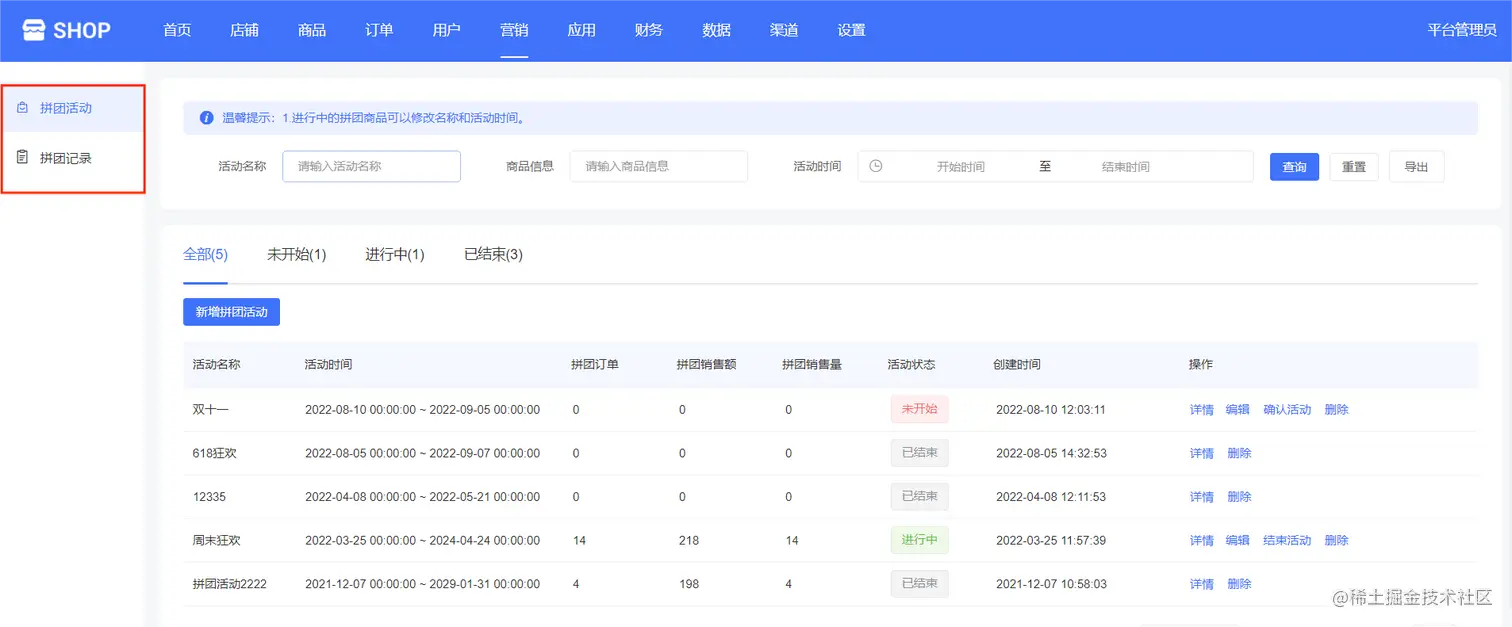Click 确认活动 for 双十一
The height and width of the screenshot is (627, 1512).
[x=1287, y=410]
